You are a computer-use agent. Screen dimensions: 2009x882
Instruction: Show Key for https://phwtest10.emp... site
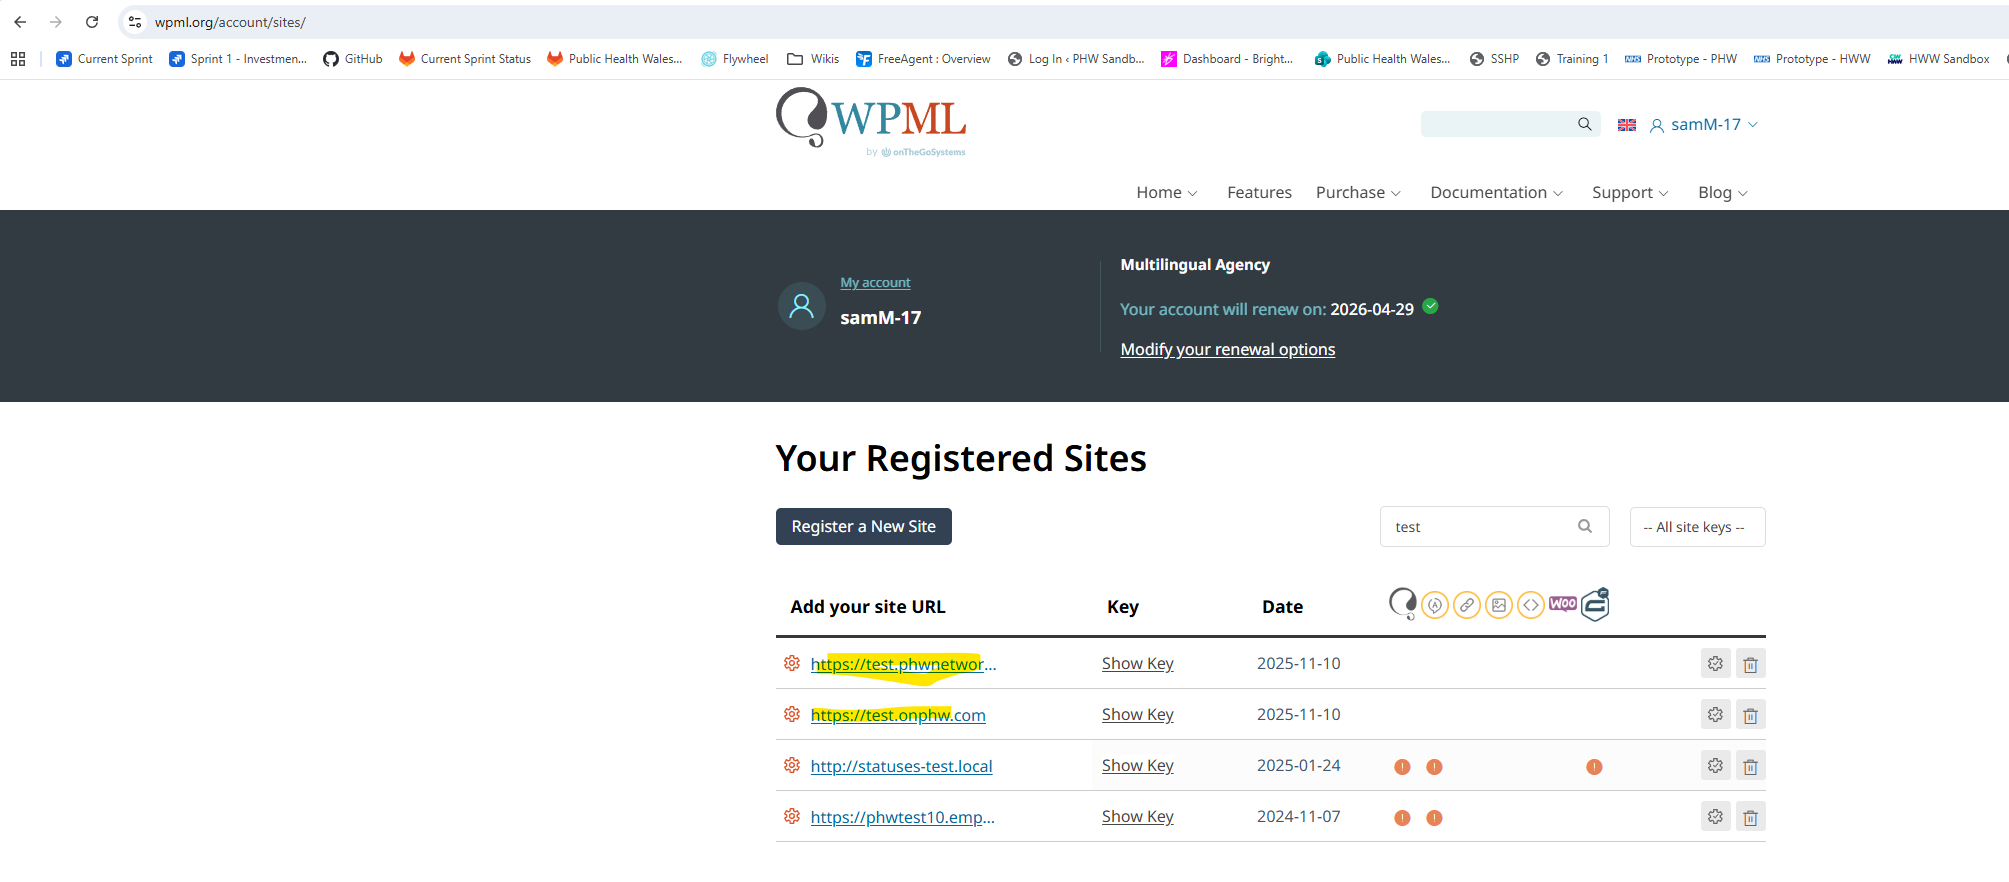1138,817
